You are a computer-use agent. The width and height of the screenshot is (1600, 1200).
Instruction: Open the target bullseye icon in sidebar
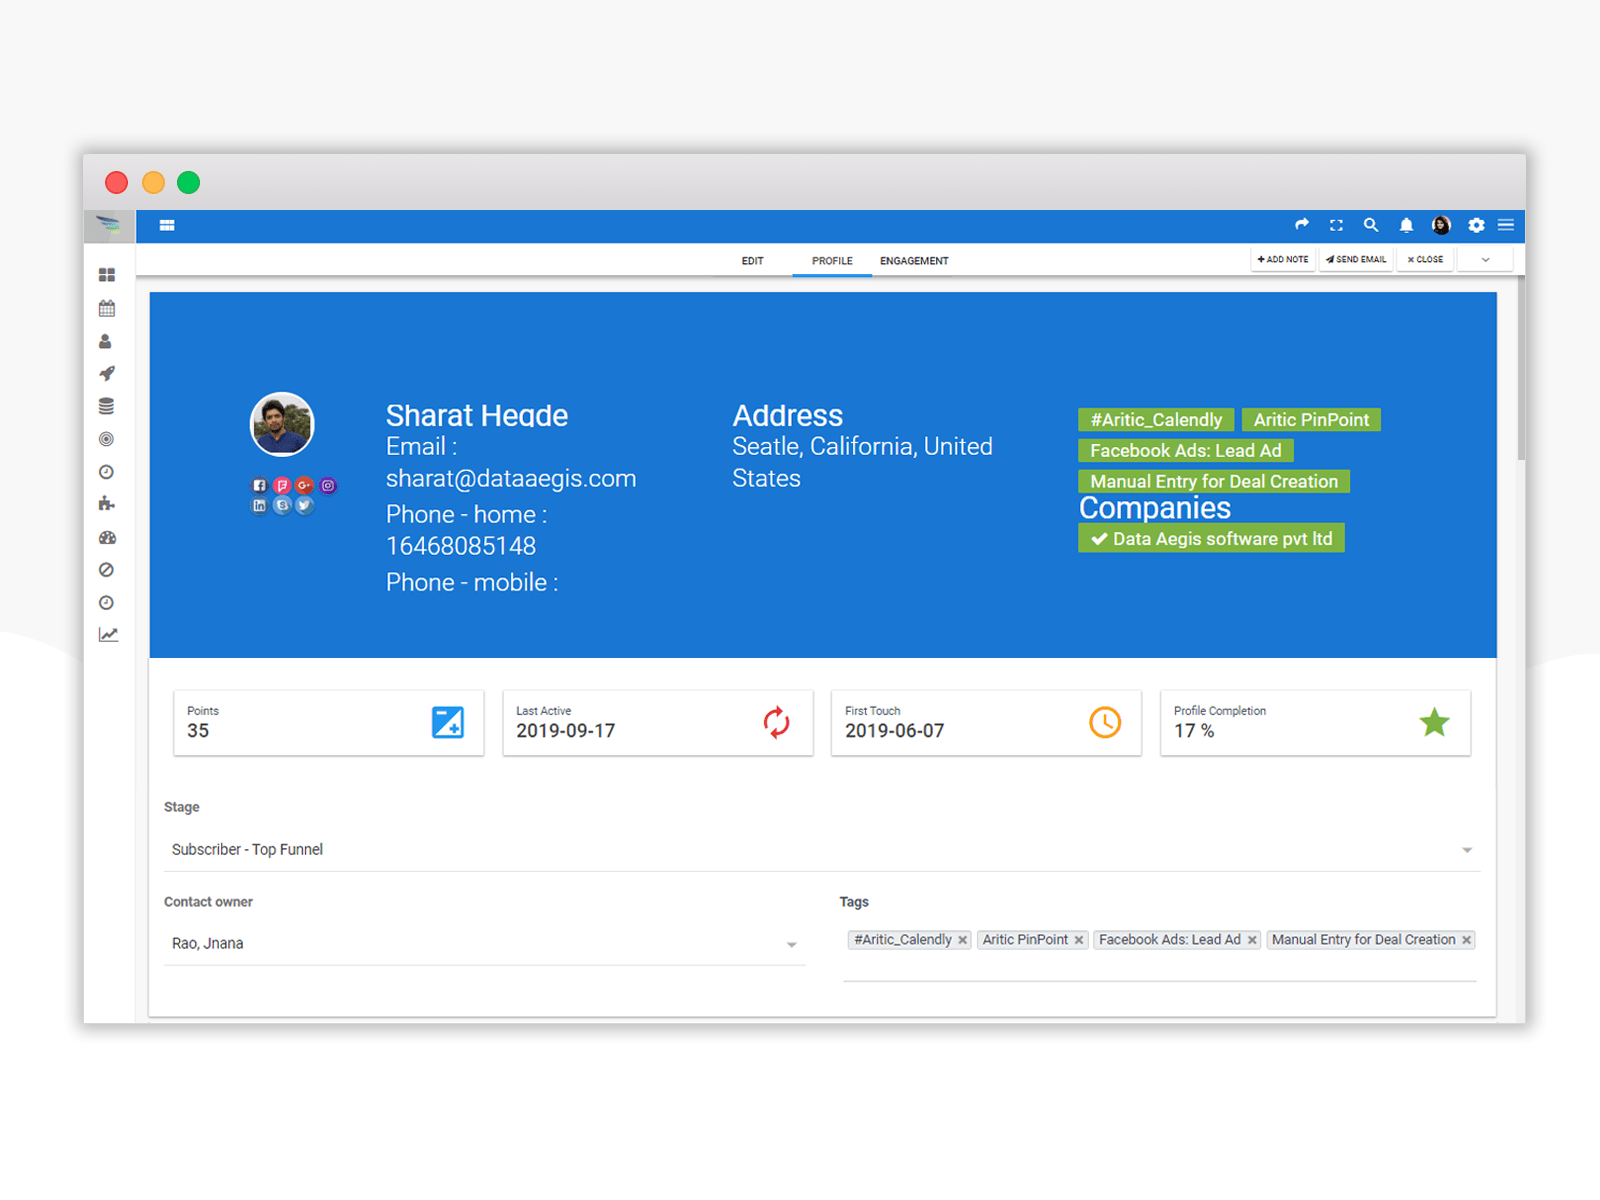pyautogui.click(x=106, y=439)
